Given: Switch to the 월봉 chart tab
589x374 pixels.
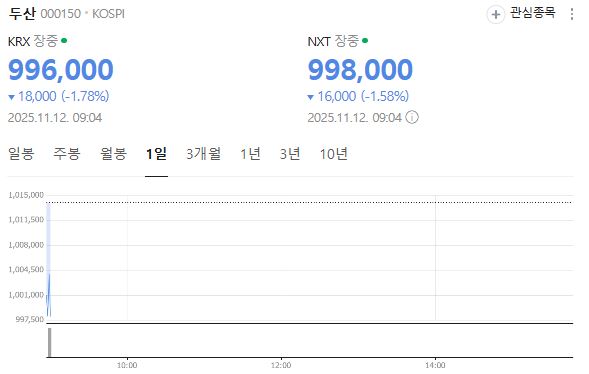Looking at the screenshot, I should click(113, 154).
